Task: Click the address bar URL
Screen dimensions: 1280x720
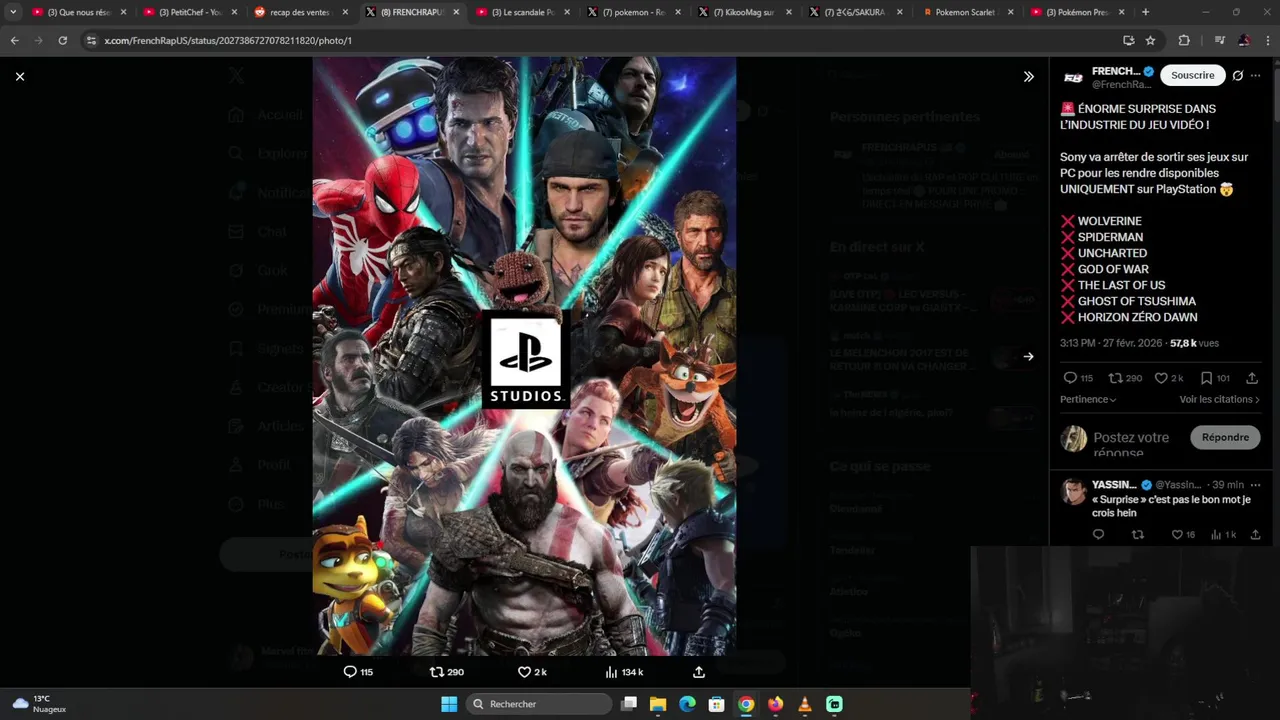Action: click(x=228, y=41)
